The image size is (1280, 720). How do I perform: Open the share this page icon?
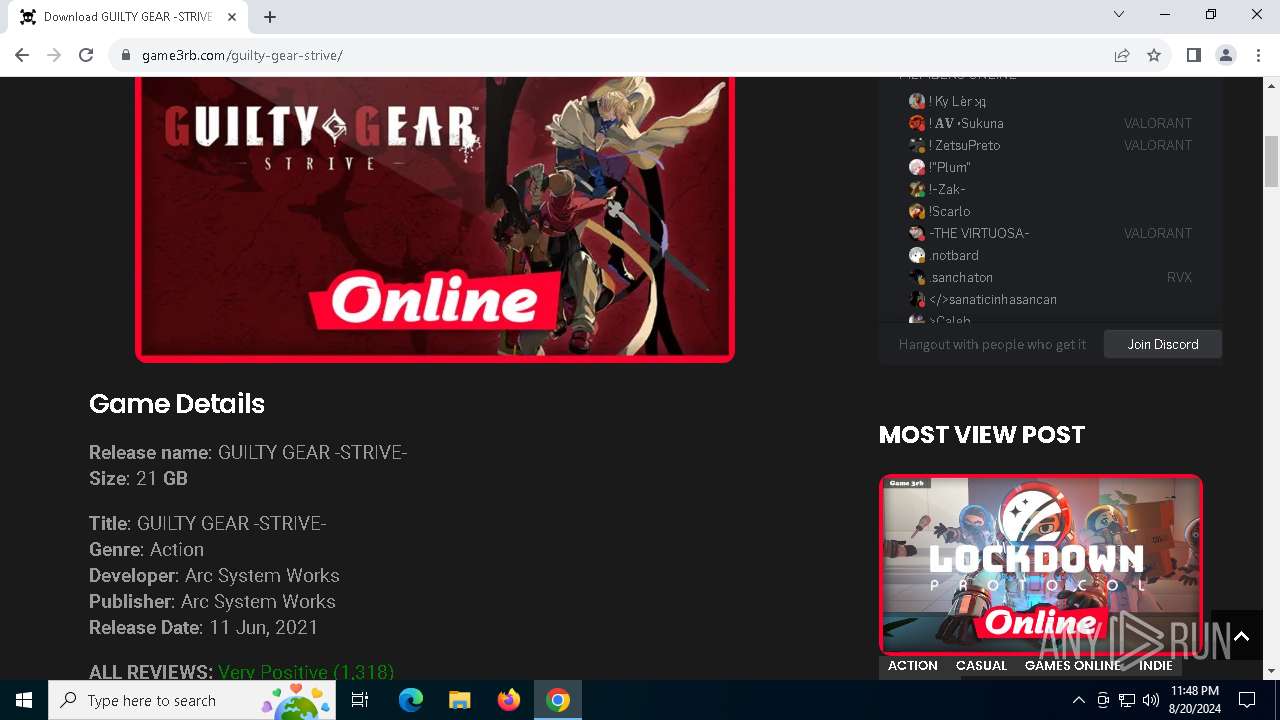click(x=1122, y=55)
